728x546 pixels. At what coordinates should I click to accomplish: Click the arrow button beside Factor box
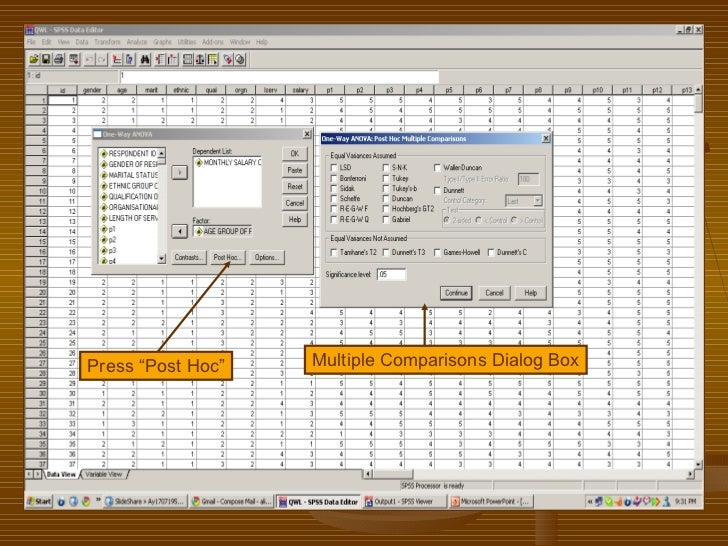(180, 231)
